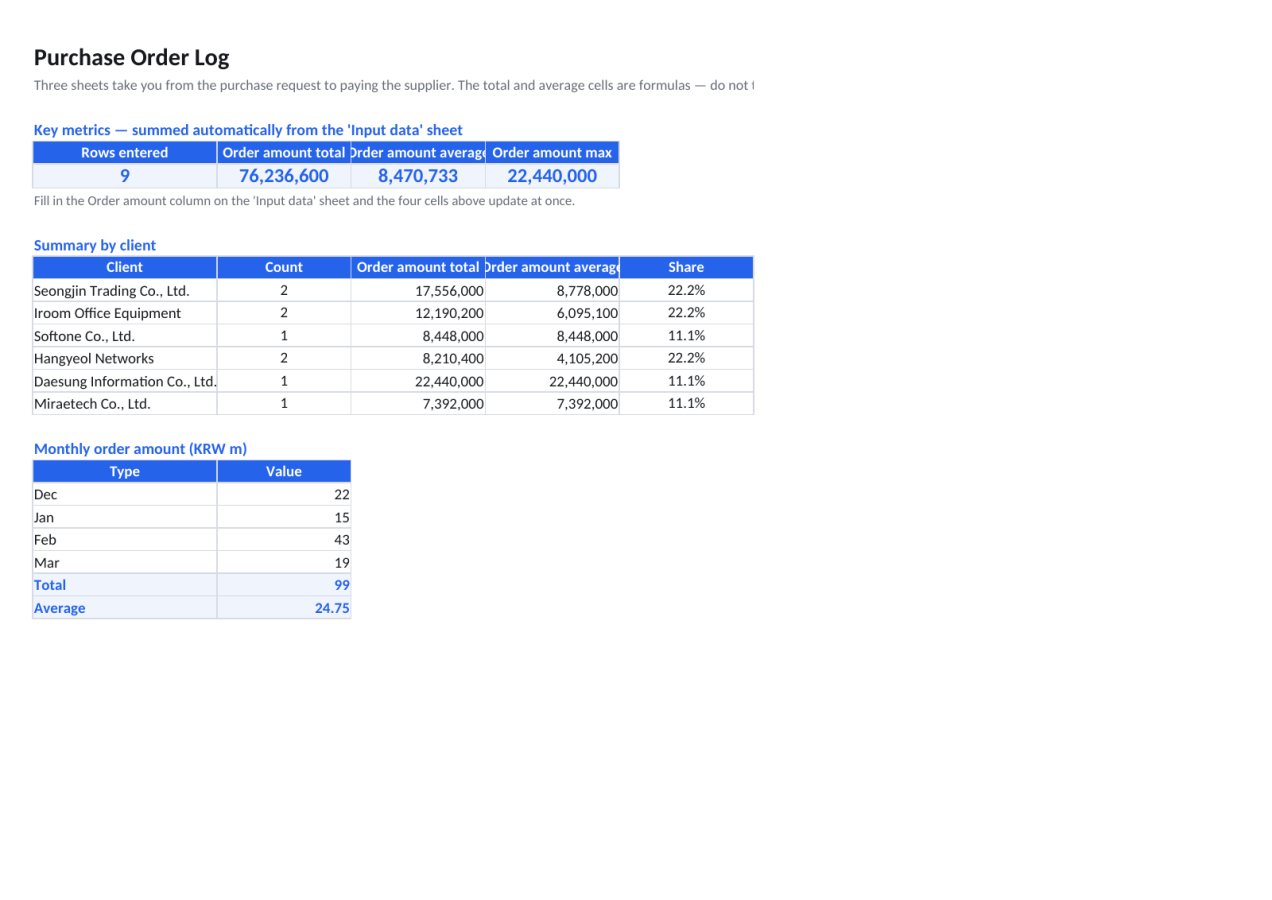The height and width of the screenshot is (900, 1272).
Task: Click the amount '12,190,200'
Action: coord(418,313)
